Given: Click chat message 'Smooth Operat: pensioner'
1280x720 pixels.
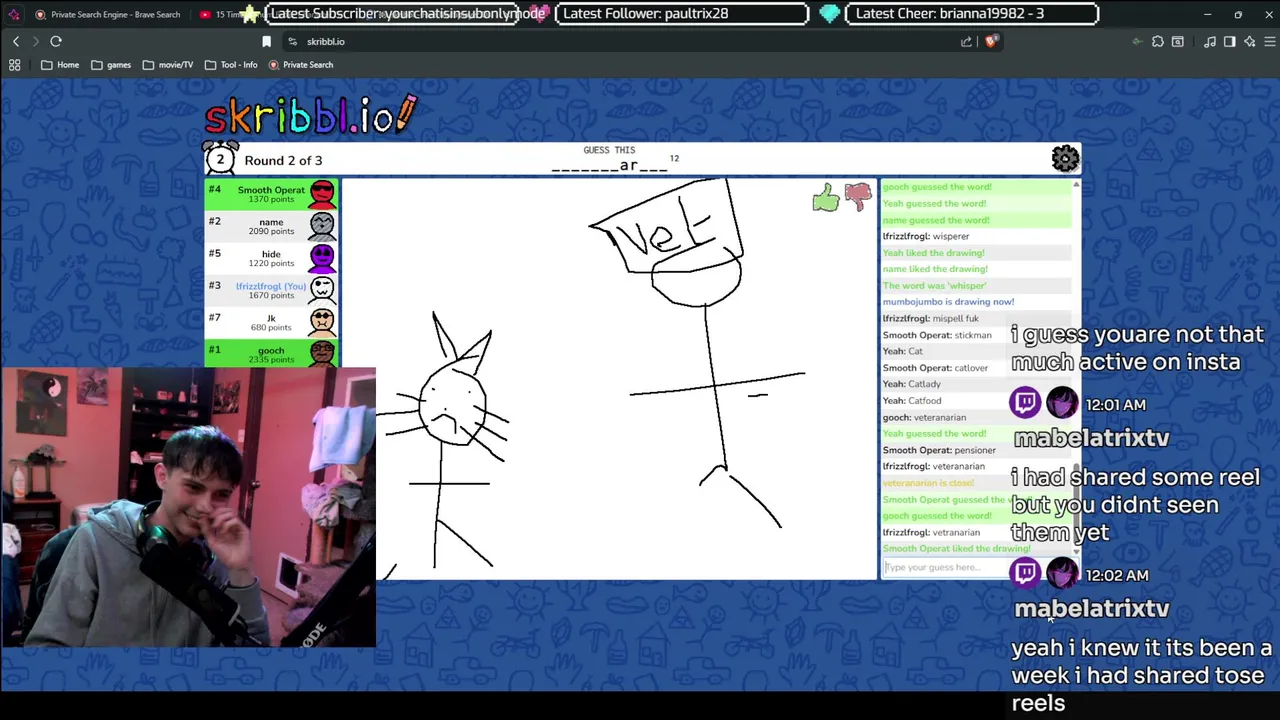Looking at the screenshot, I should coord(939,450).
